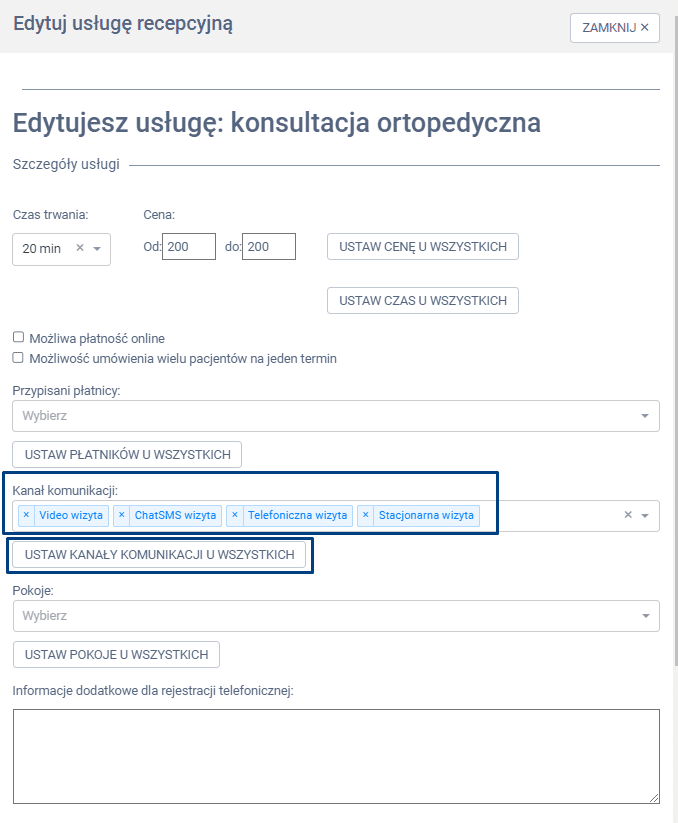Clear the 20 min duration selection

pyautogui.click(x=80, y=248)
